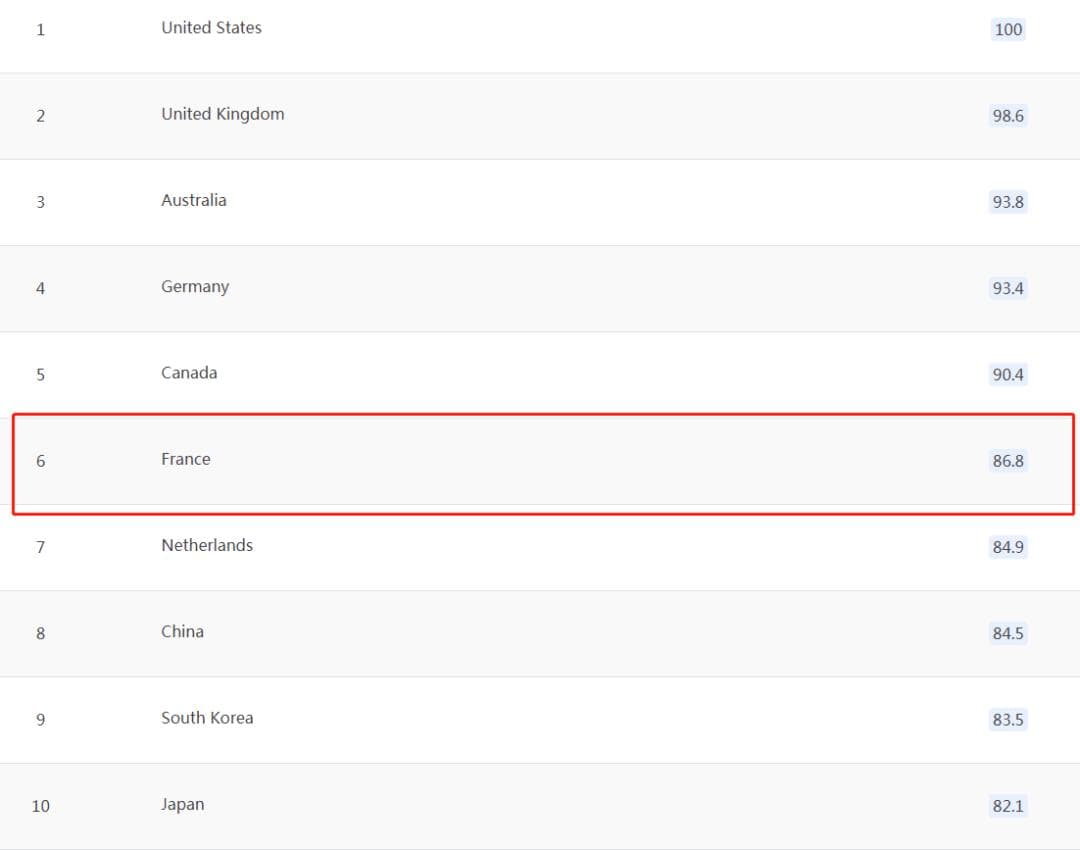Select the United Kingdom country name
The height and width of the screenshot is (850, 1080).
click(x=222, y=114)
